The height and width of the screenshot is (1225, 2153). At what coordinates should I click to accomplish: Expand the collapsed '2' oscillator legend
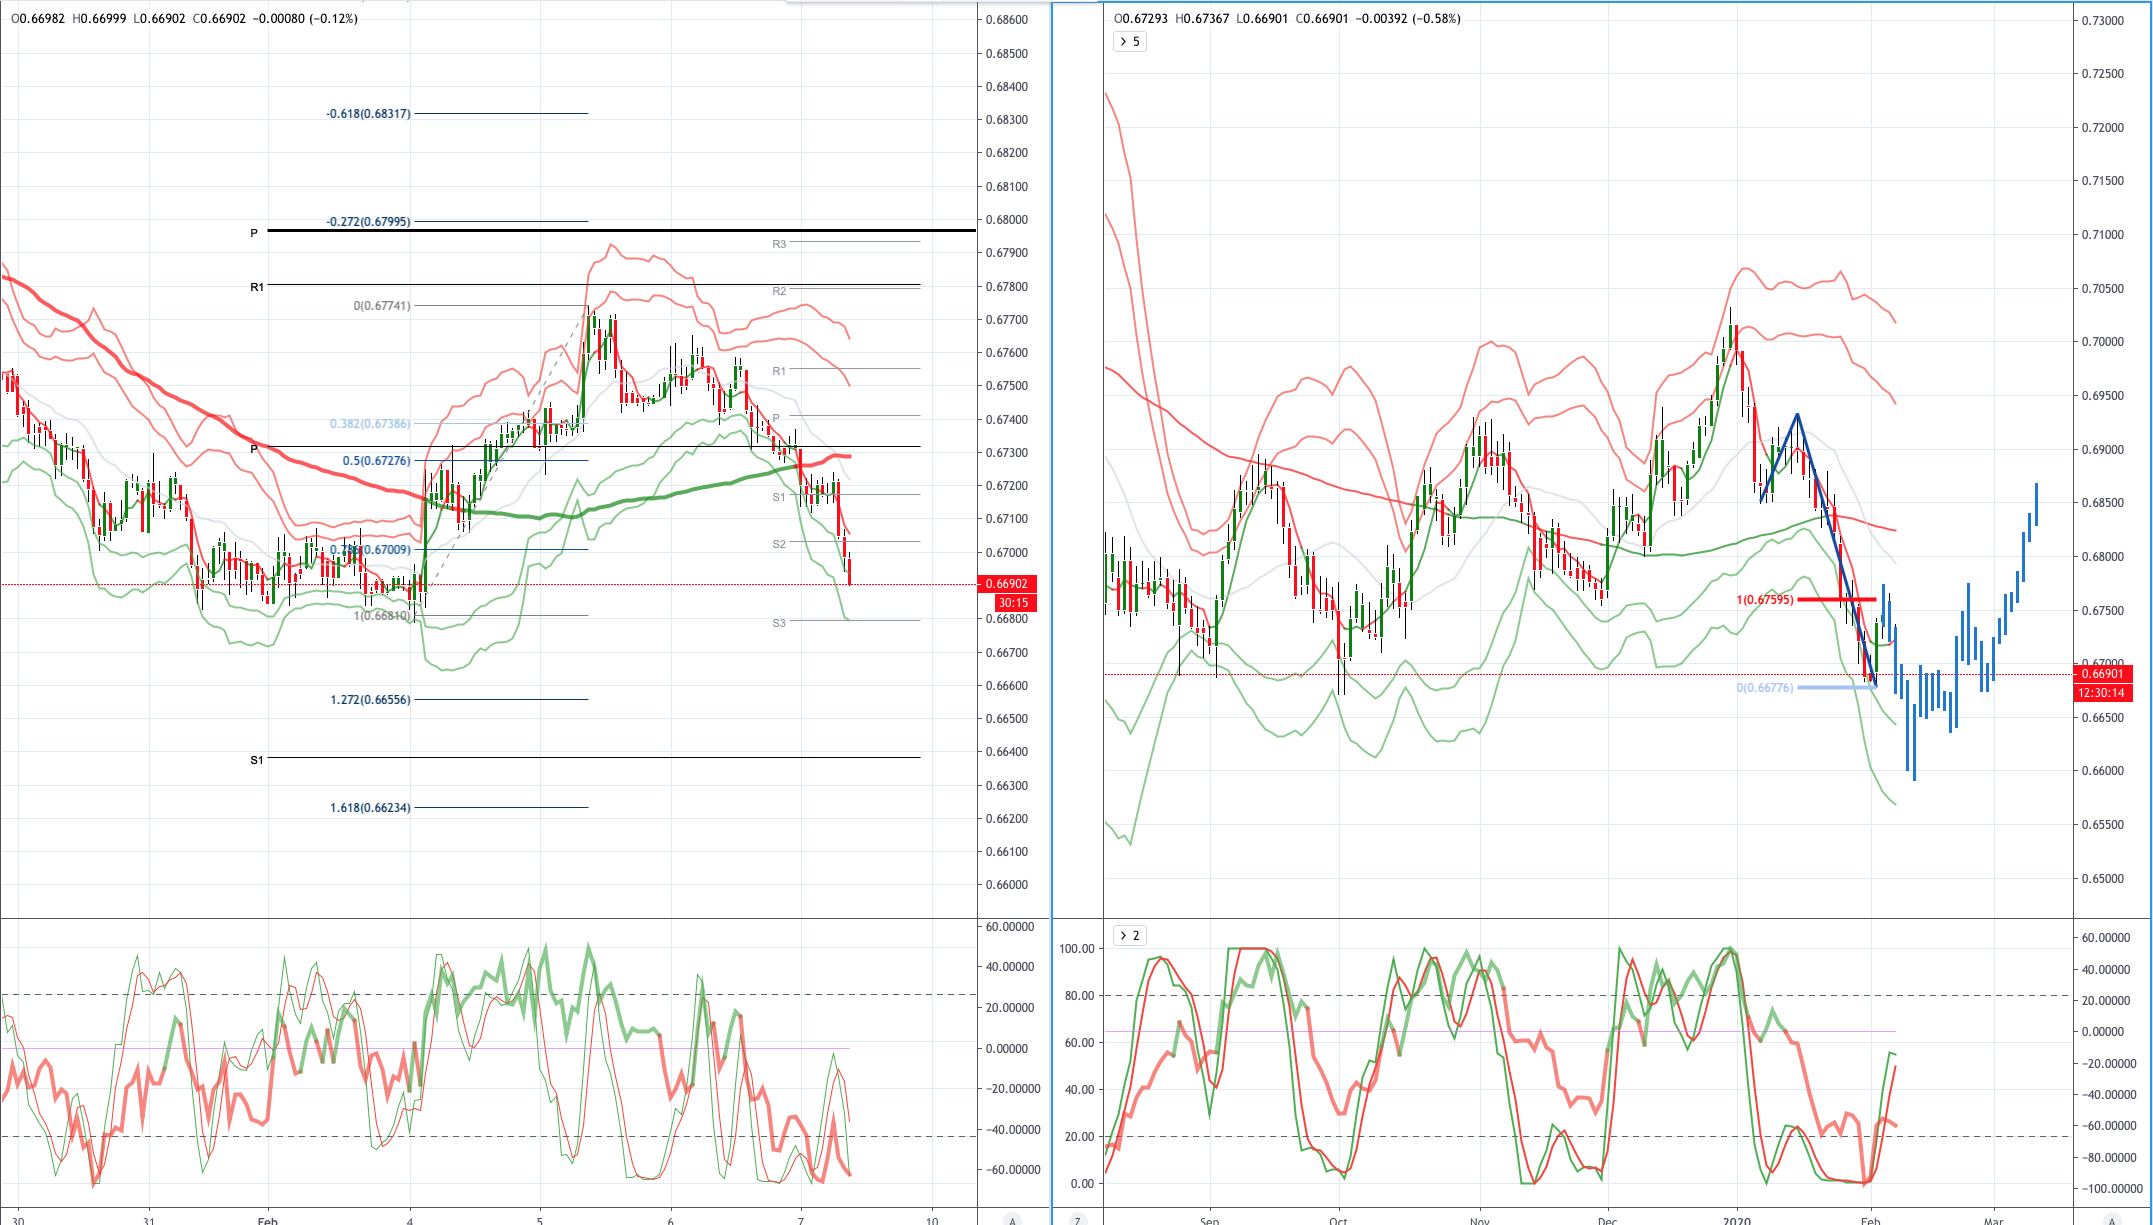point(1129,936)
